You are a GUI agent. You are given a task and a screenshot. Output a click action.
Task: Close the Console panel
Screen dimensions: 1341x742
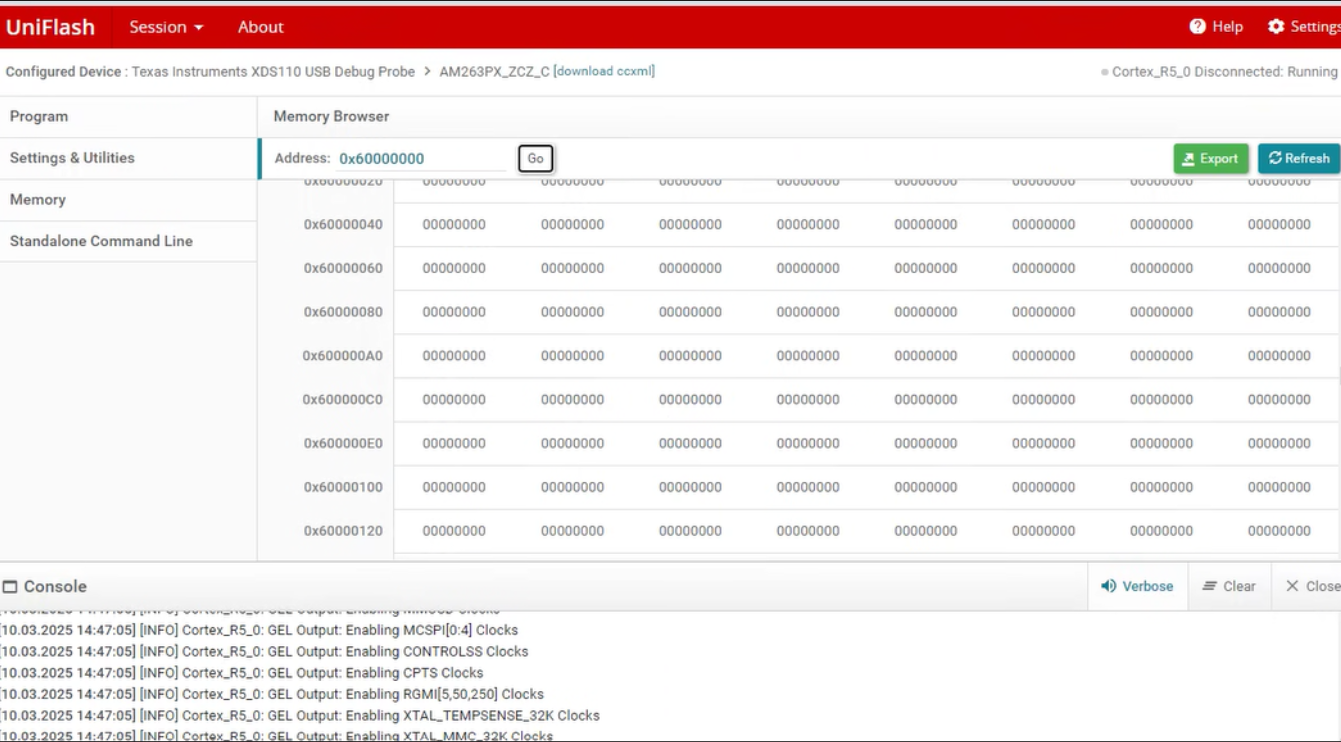tap(1312, 586)
